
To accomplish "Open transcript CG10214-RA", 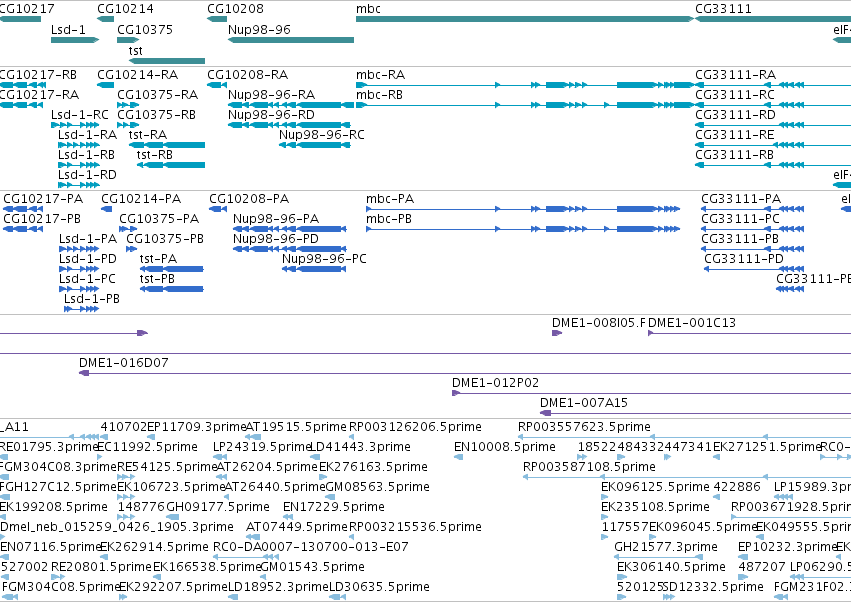I will pyautogui.click(x=106, y=85).
